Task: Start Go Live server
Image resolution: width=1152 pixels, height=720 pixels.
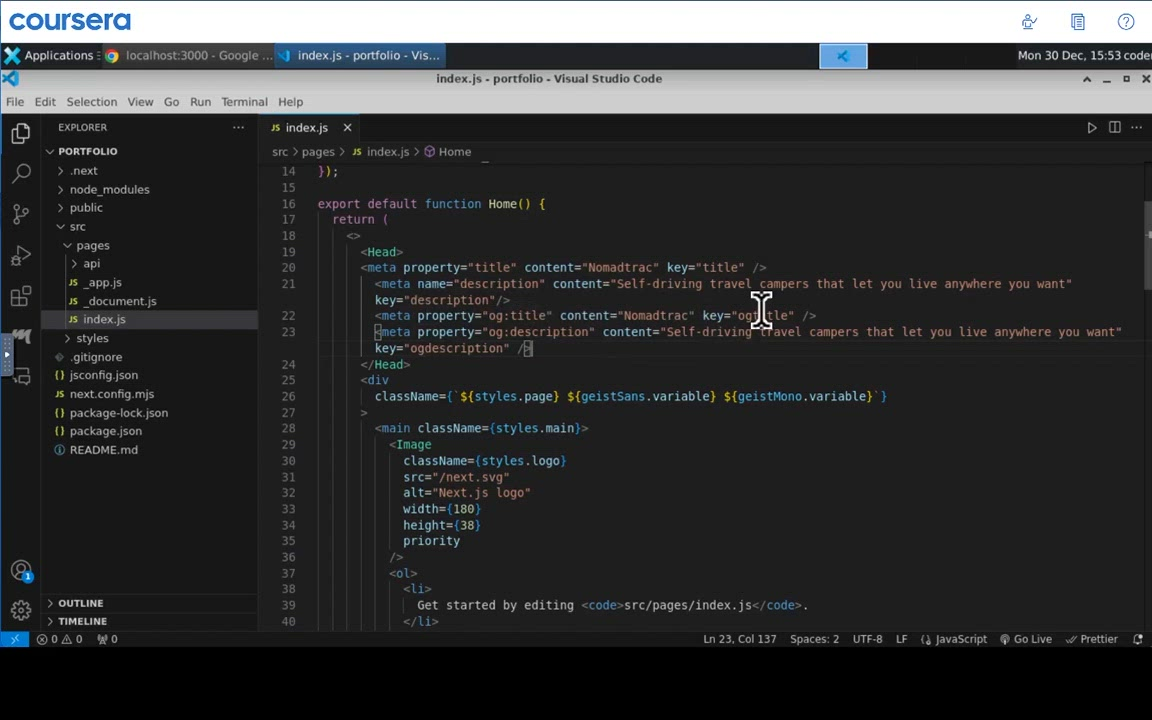Action: (x=1026, y=639)
